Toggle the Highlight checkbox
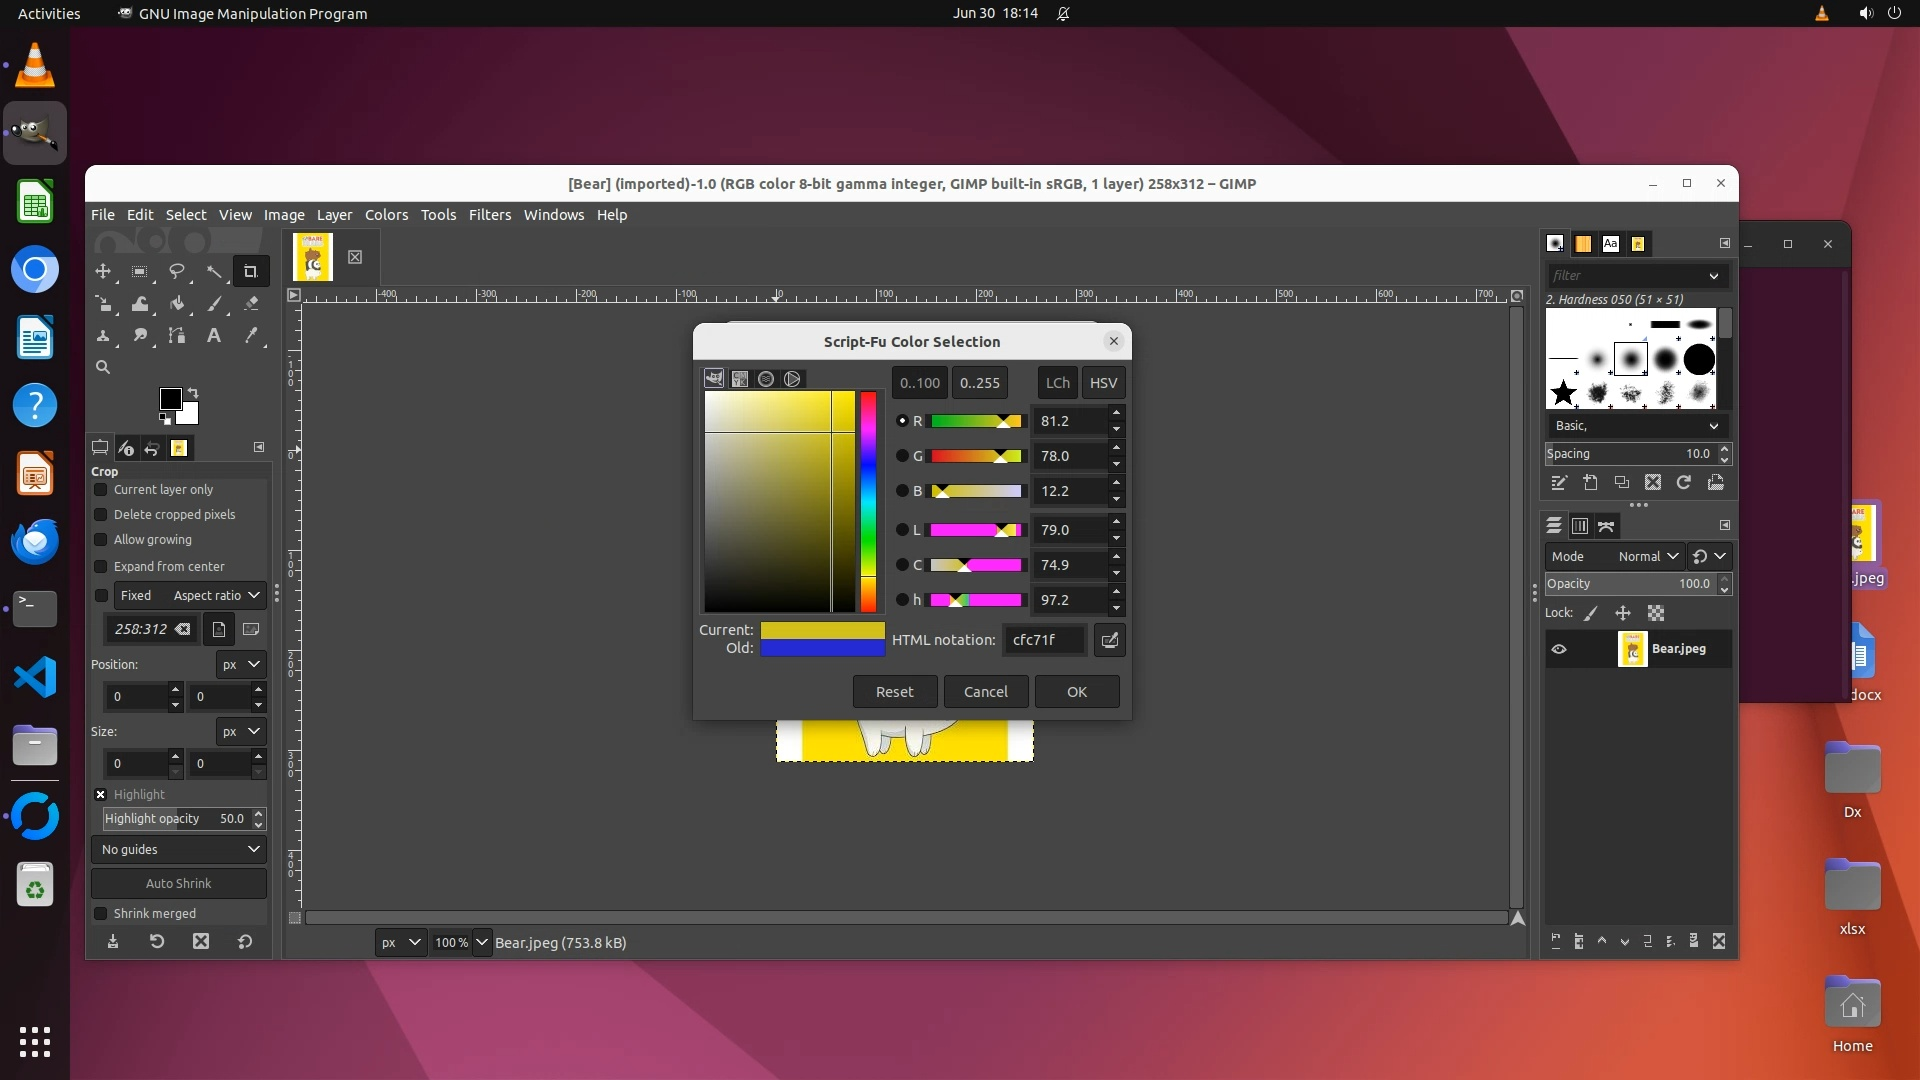This screenshot has width=1920, height=1080. tap(101, 795)
